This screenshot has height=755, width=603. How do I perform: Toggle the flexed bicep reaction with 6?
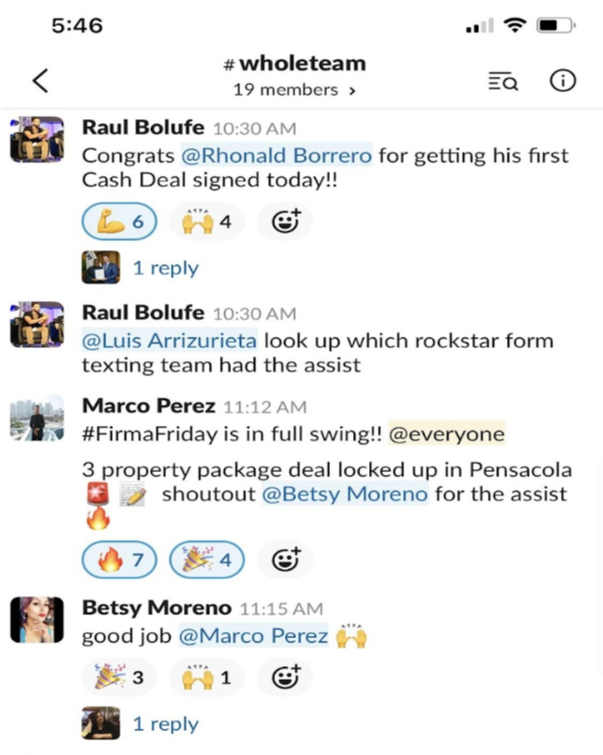119,222
